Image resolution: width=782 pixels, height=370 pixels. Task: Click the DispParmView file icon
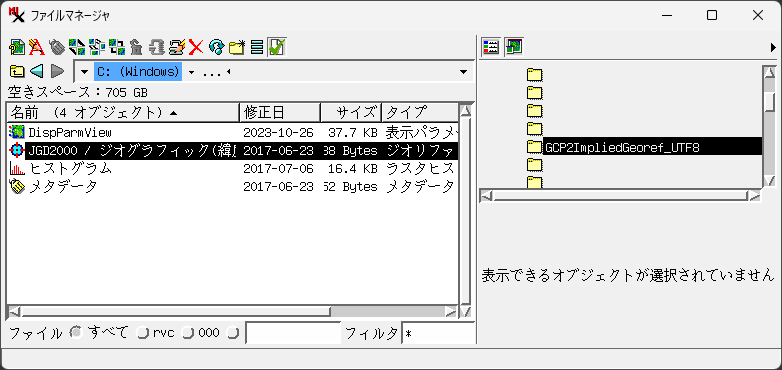[17, 132]
